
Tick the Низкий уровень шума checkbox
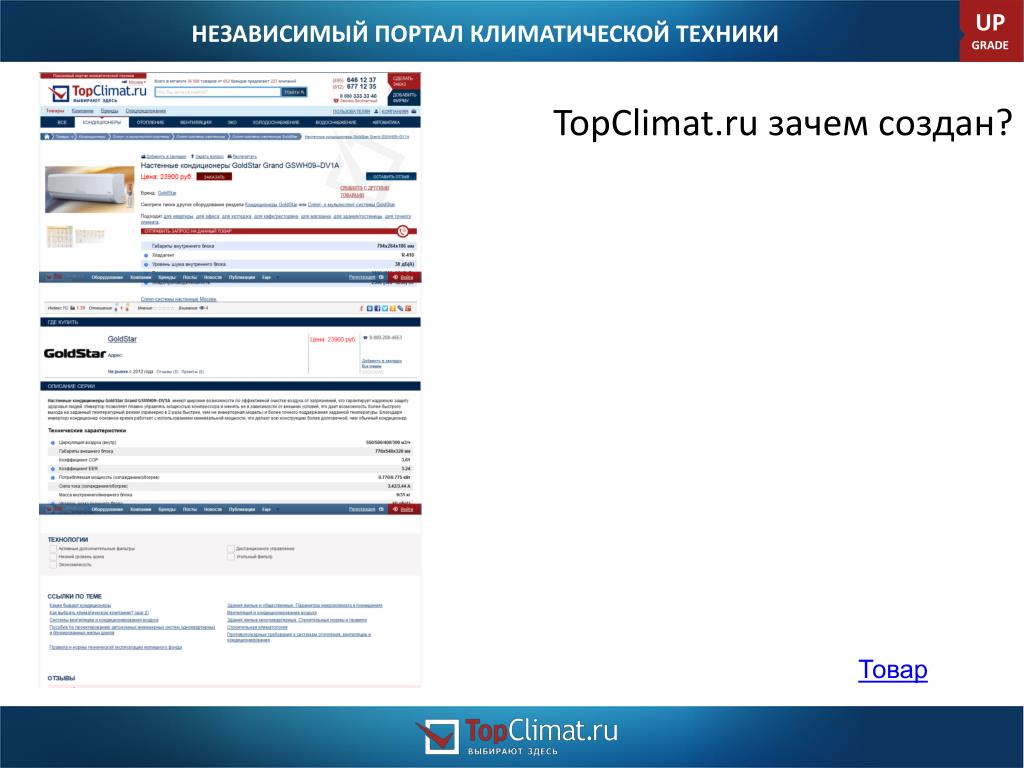click(53, 556)
